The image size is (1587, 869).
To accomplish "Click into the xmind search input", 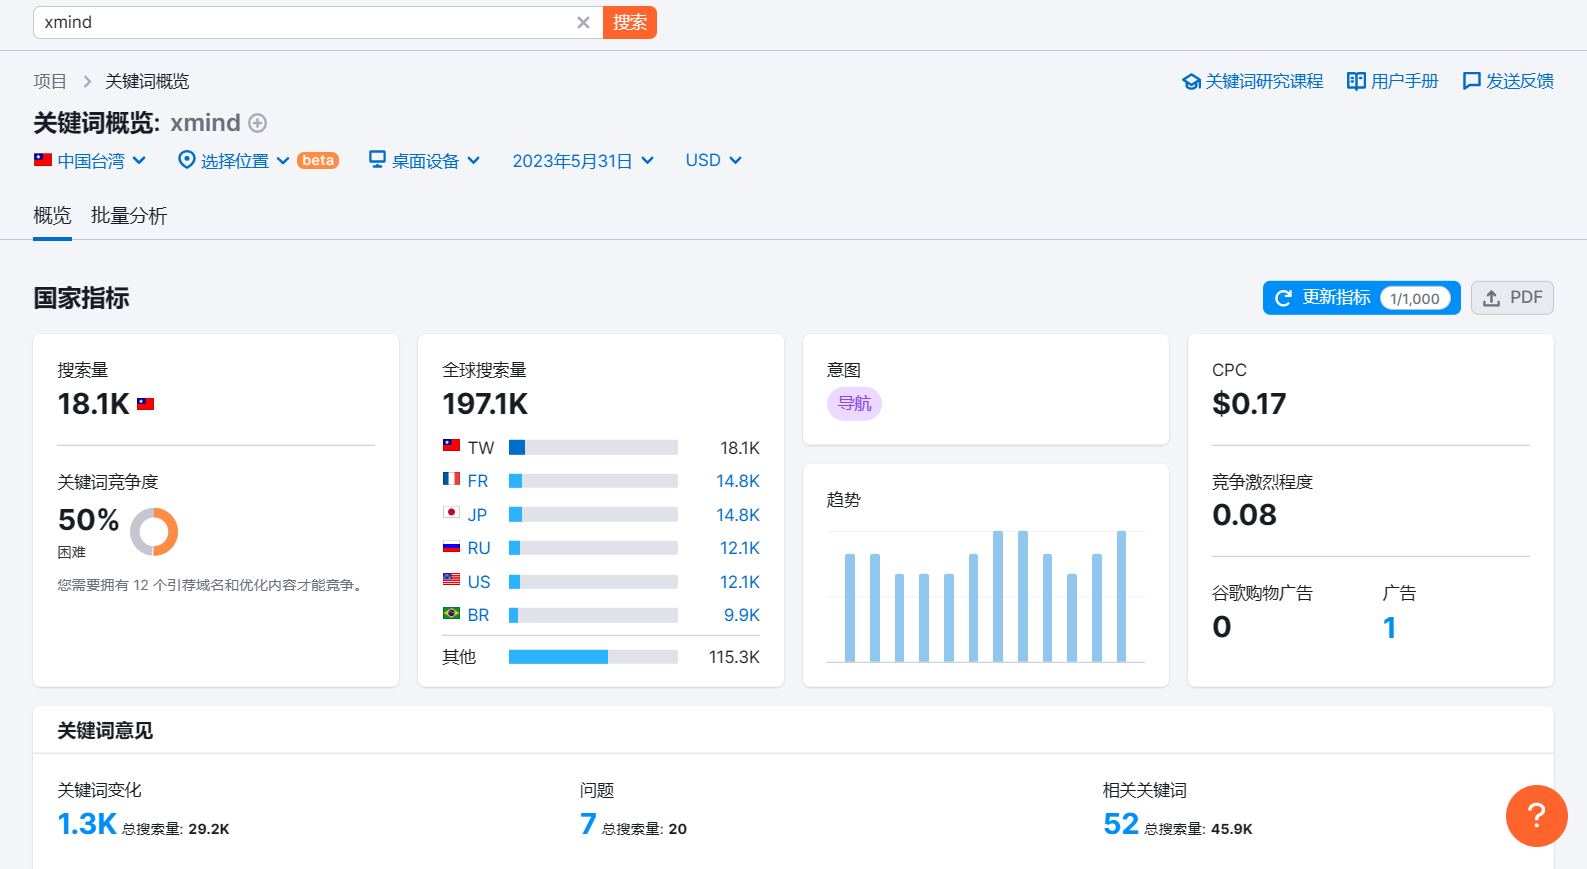I will [x=305, y=22].
